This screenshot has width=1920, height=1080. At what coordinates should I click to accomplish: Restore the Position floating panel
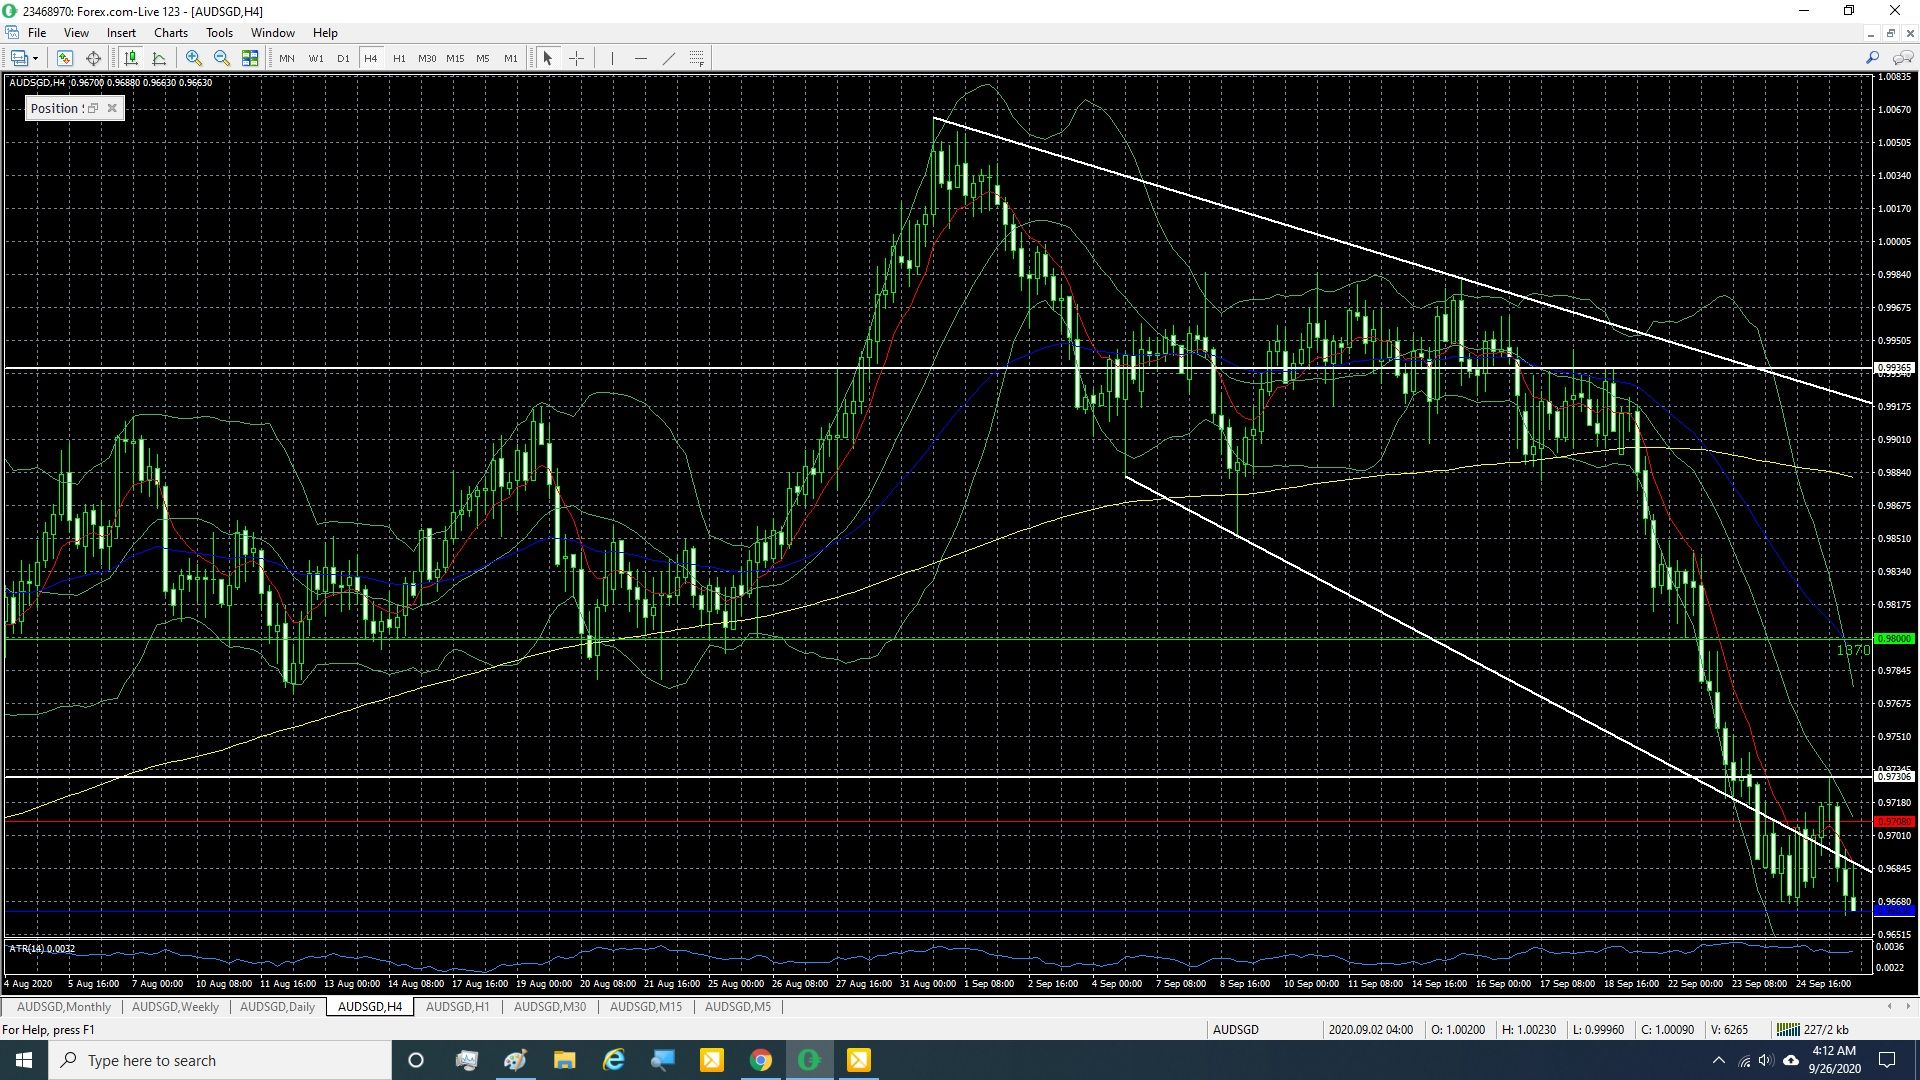(93, 108)
